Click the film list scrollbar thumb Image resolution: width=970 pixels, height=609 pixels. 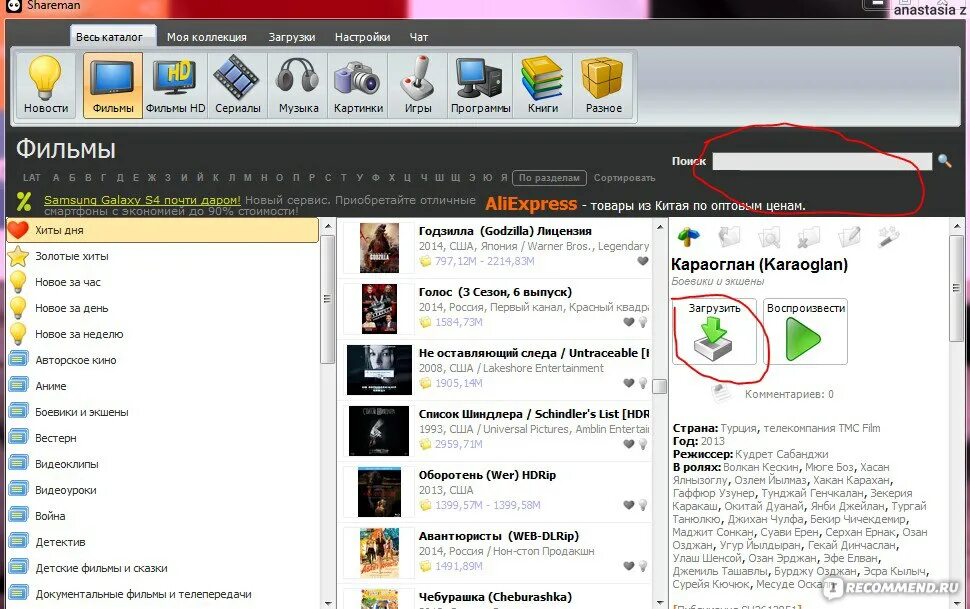click(x=659, y=386)
